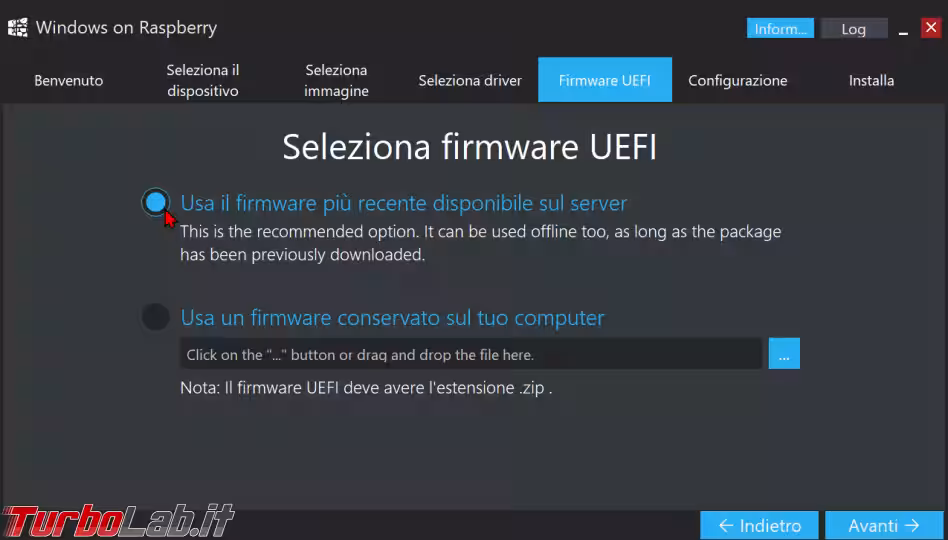Jump to the Installa tab
The image size is (948, 540).
pyautogui.click(x=871, y=80)
